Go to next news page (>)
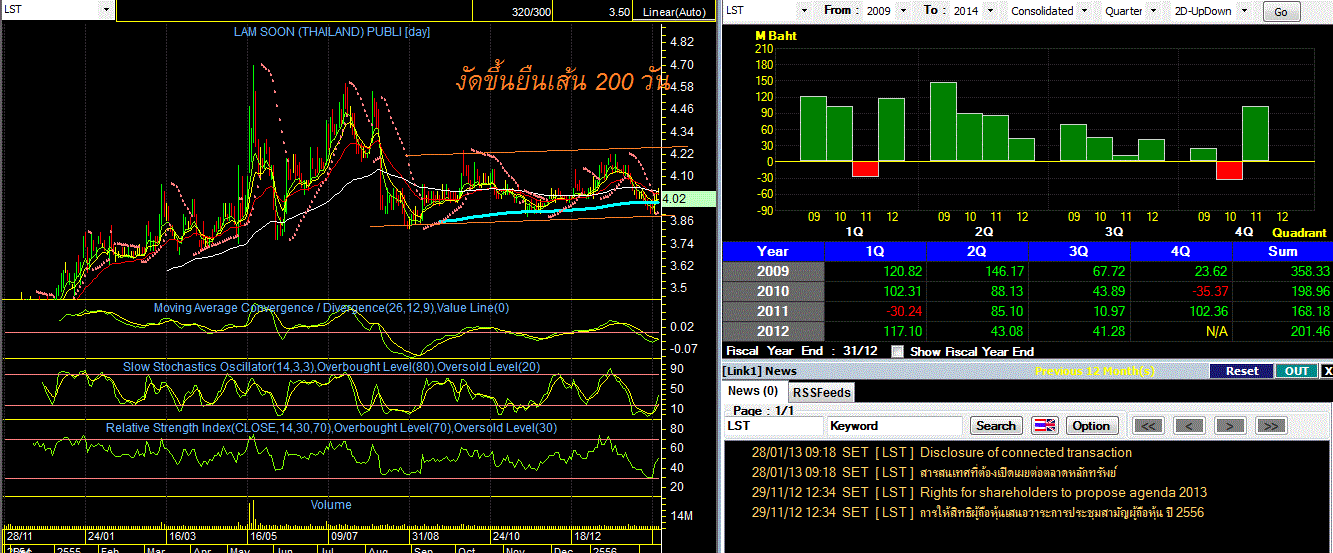 click(1229, 425)
